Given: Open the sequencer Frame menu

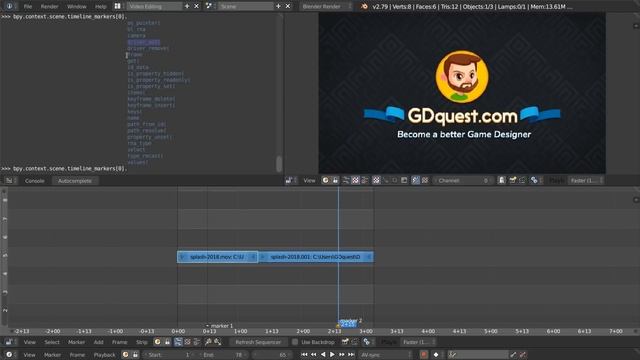Looking at the screenshot, I should point(120,342).
